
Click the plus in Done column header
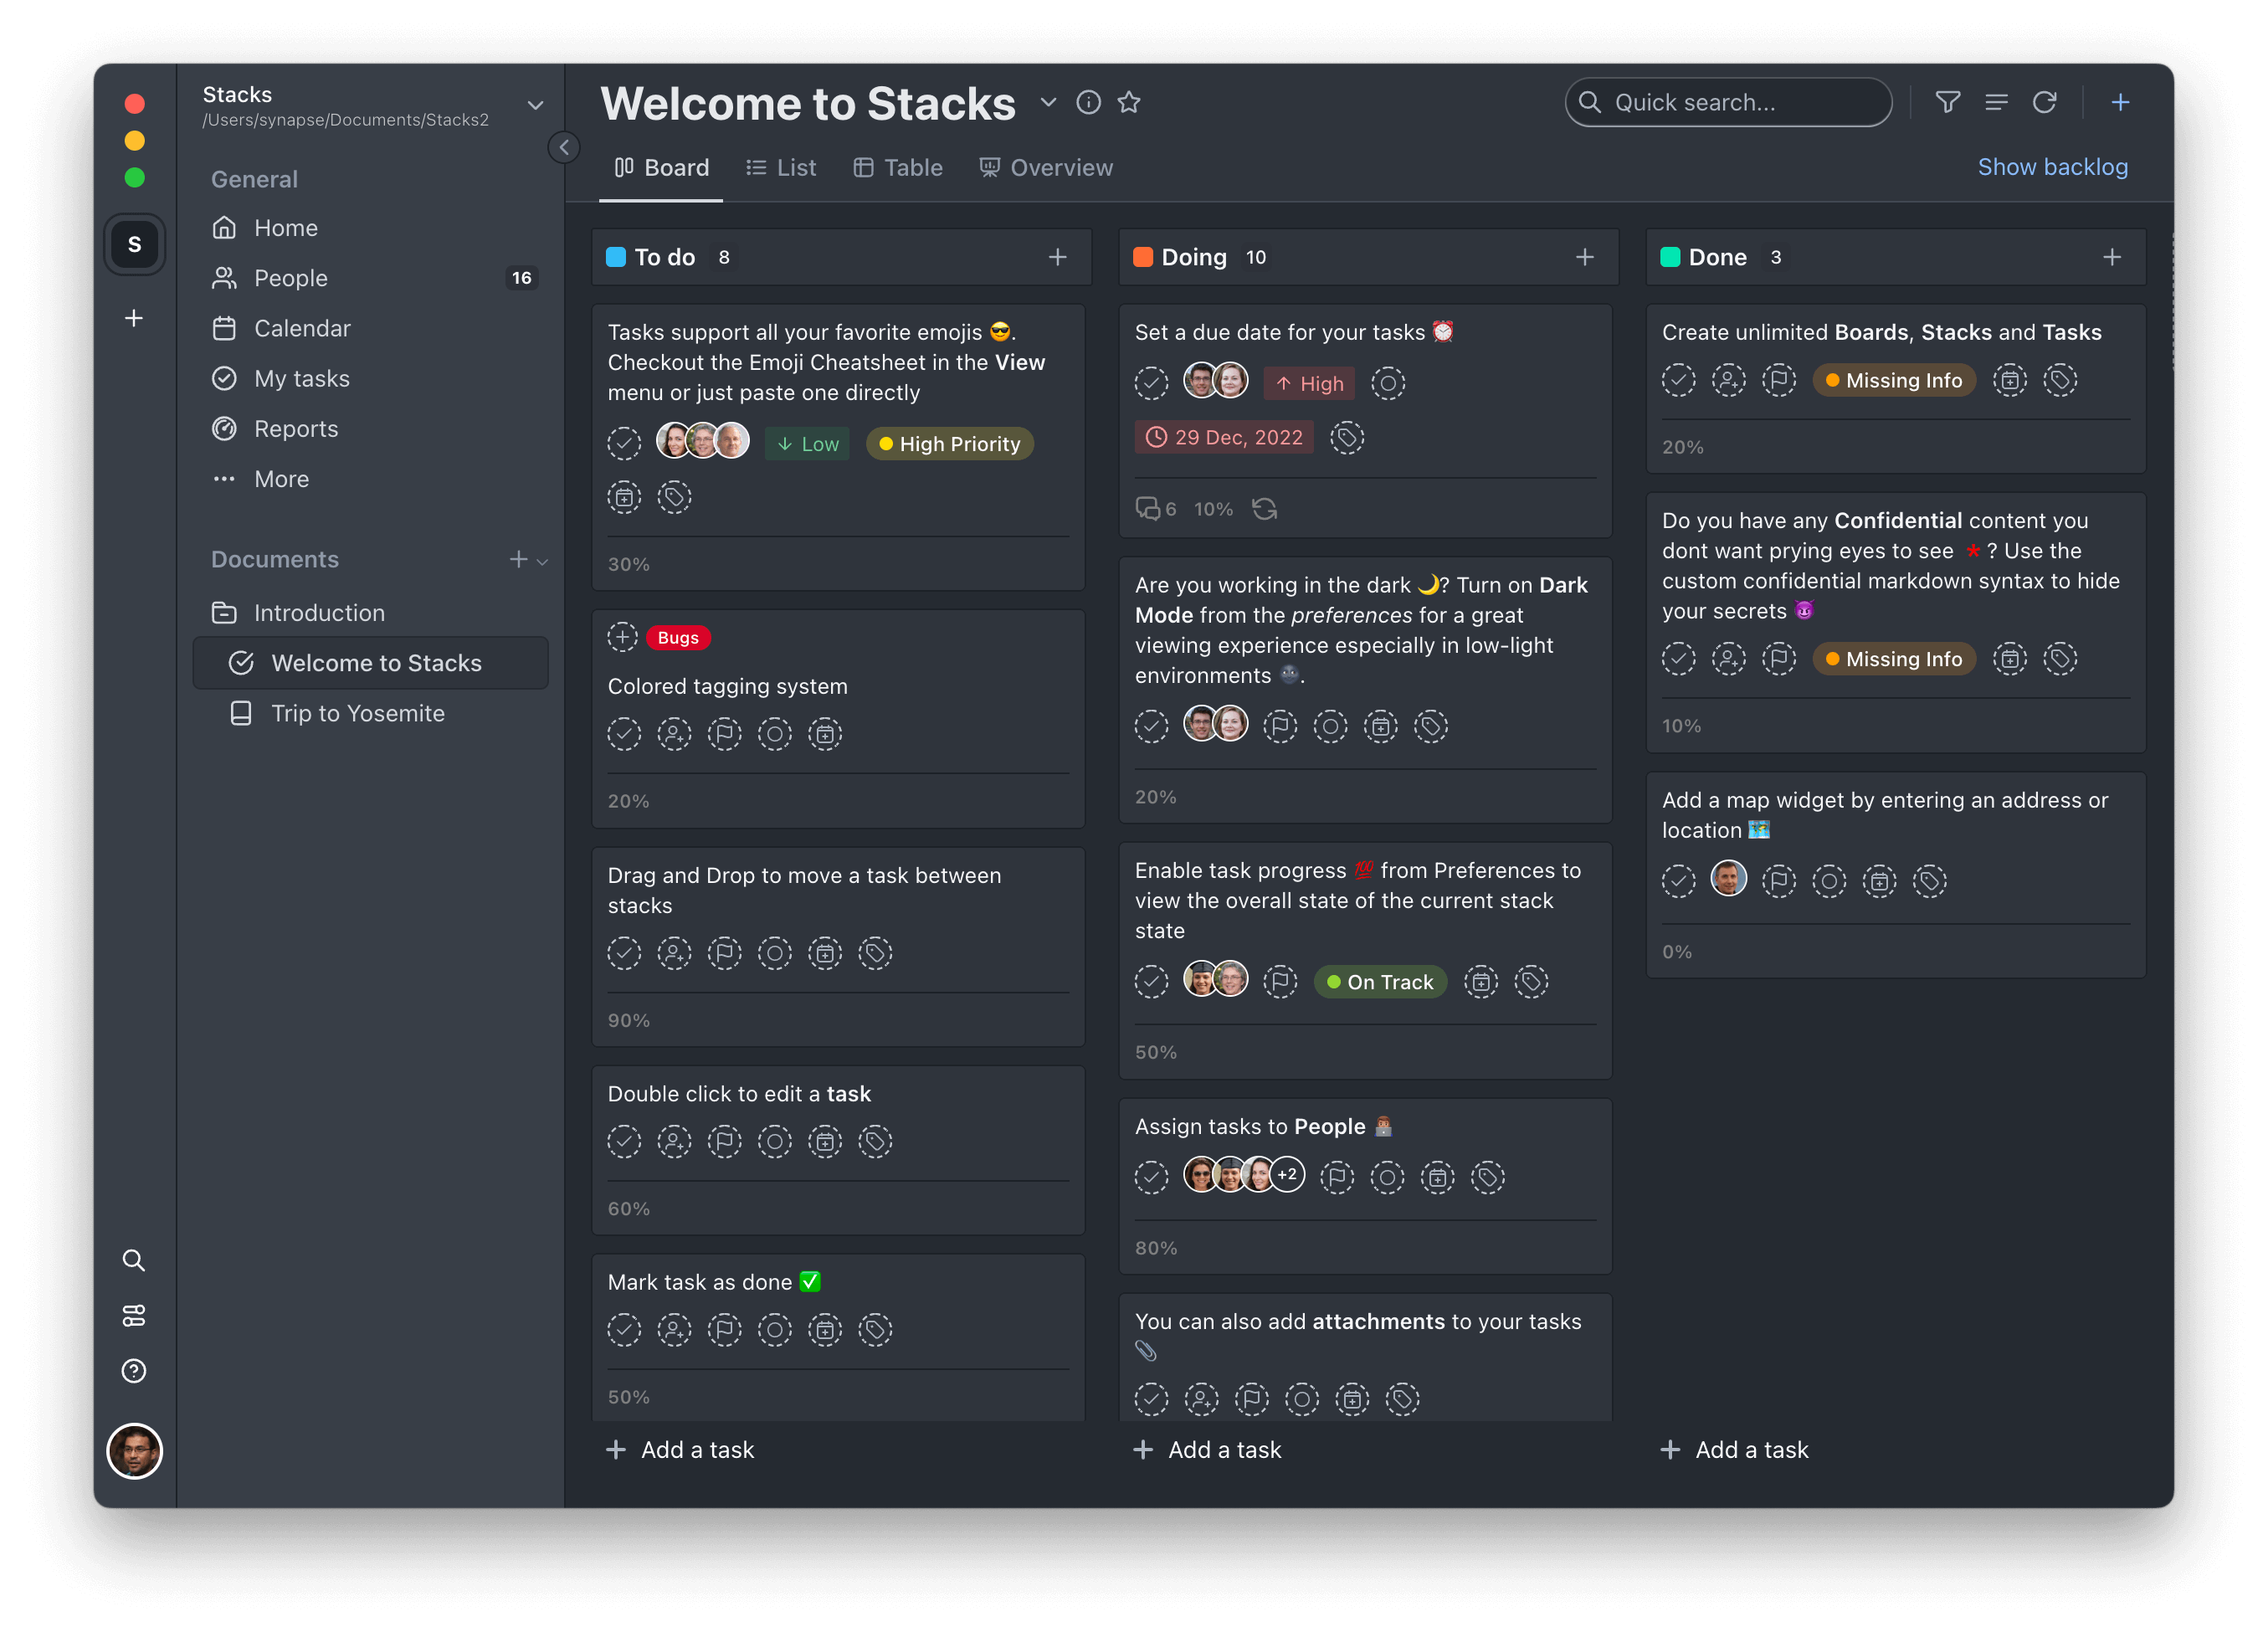click(2111, 257)
